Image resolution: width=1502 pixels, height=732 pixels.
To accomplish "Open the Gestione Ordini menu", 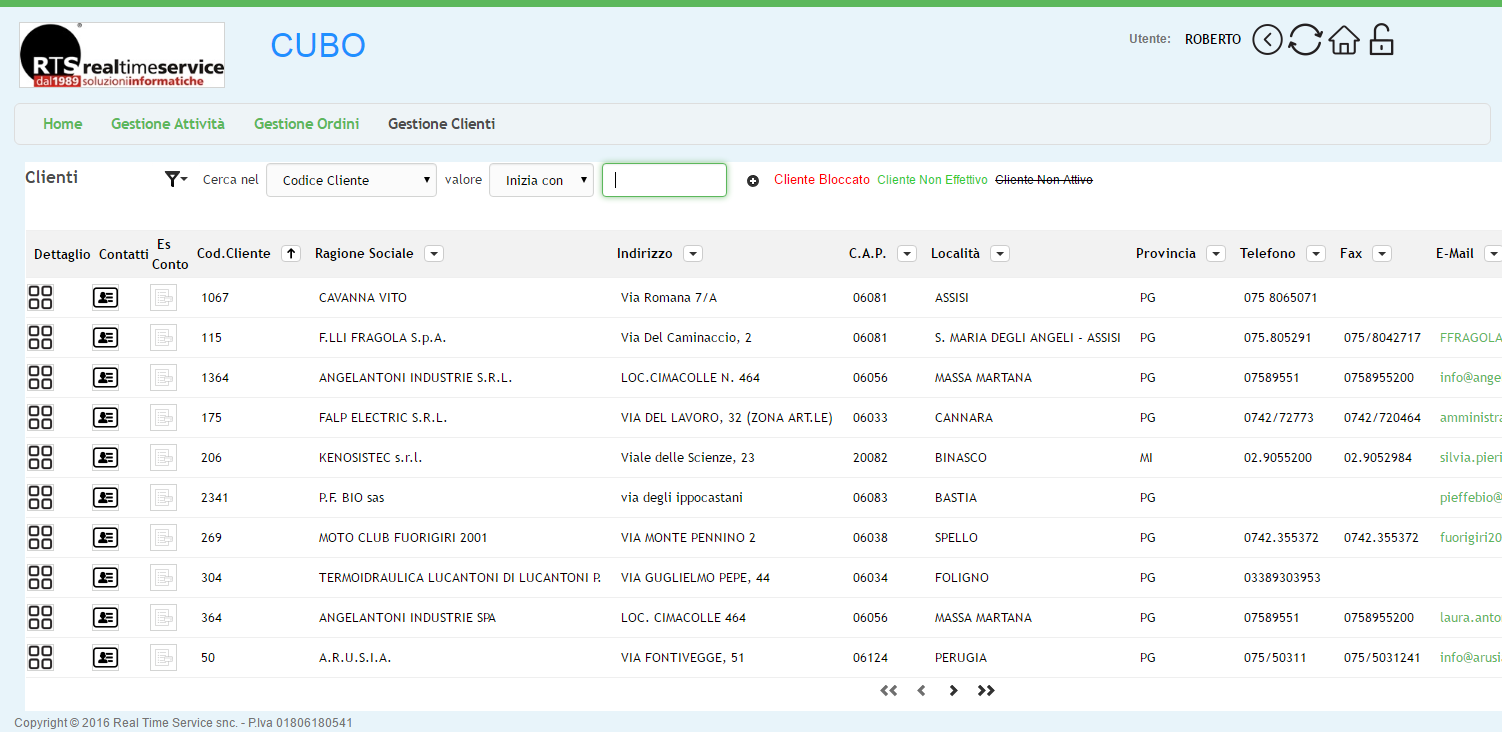I will tap(307, 124).
